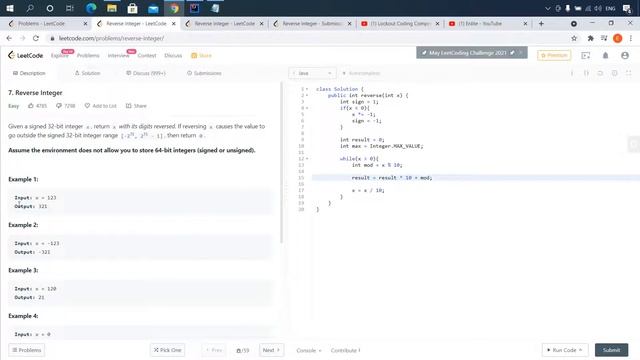640x360 pixels.
Task: Open the LeetCode account profile icon
Action: pos(625,55)
